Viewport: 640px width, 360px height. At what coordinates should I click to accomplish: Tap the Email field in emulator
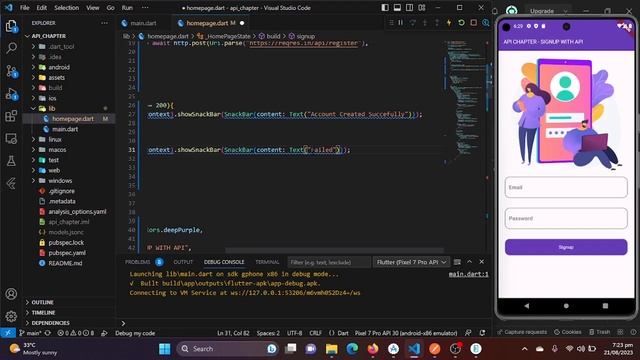point(566,187)
